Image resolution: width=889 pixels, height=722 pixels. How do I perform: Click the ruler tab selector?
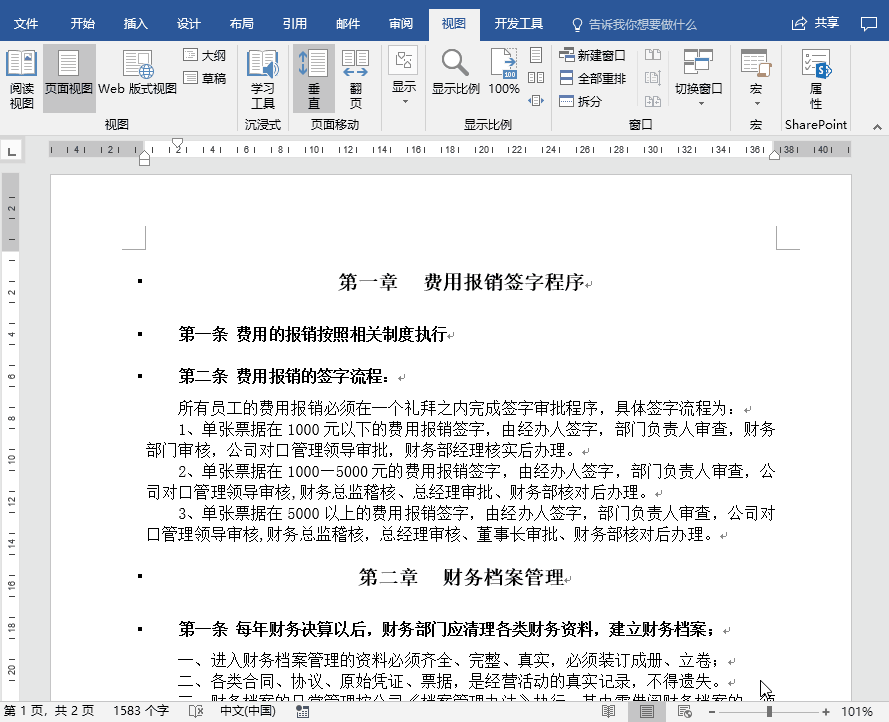[x=11, y=151]
